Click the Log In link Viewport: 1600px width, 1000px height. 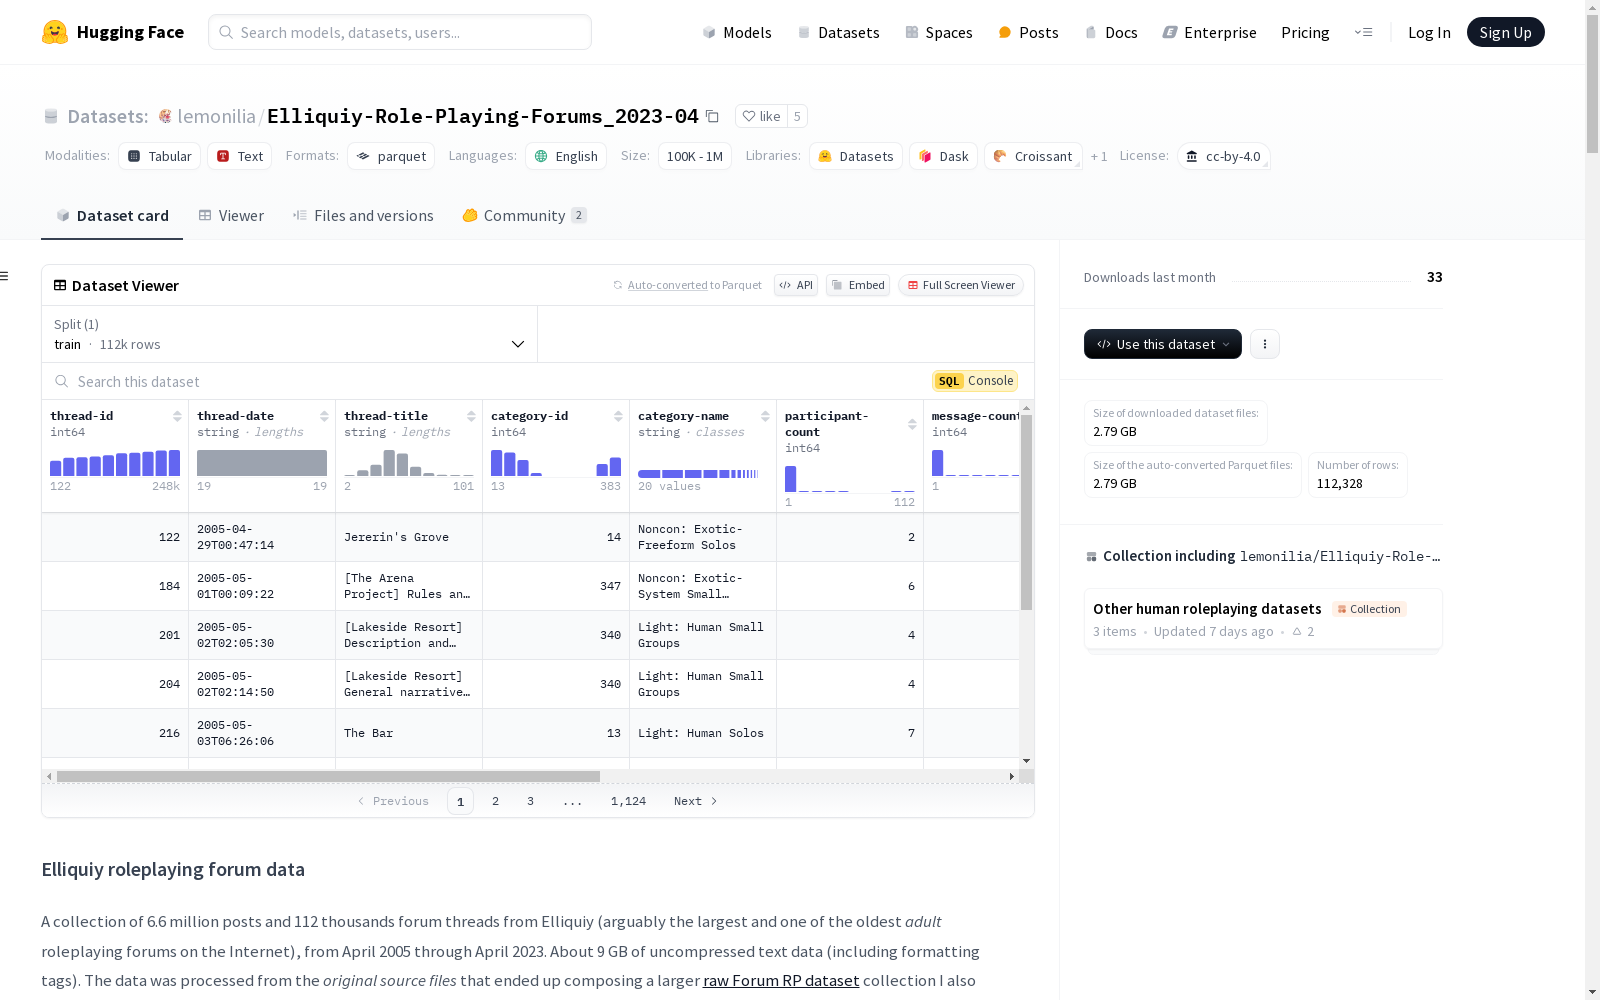[1429, 32]
